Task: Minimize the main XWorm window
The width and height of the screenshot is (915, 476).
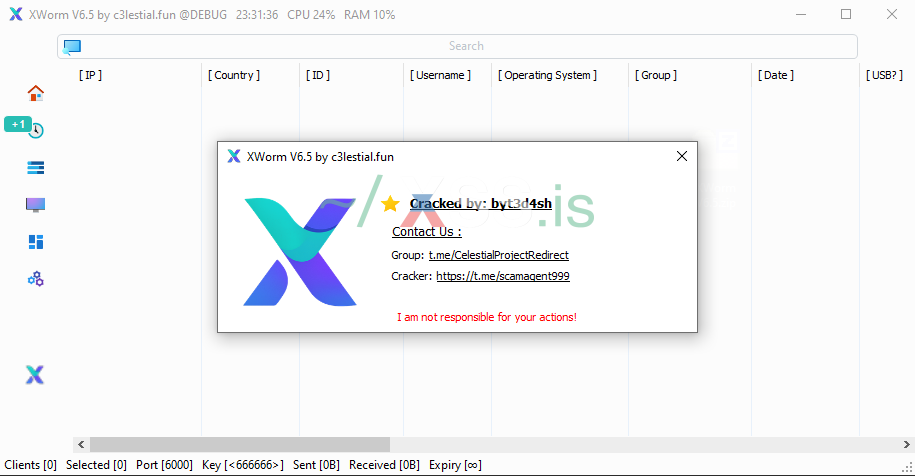Action: click(801, 15)
